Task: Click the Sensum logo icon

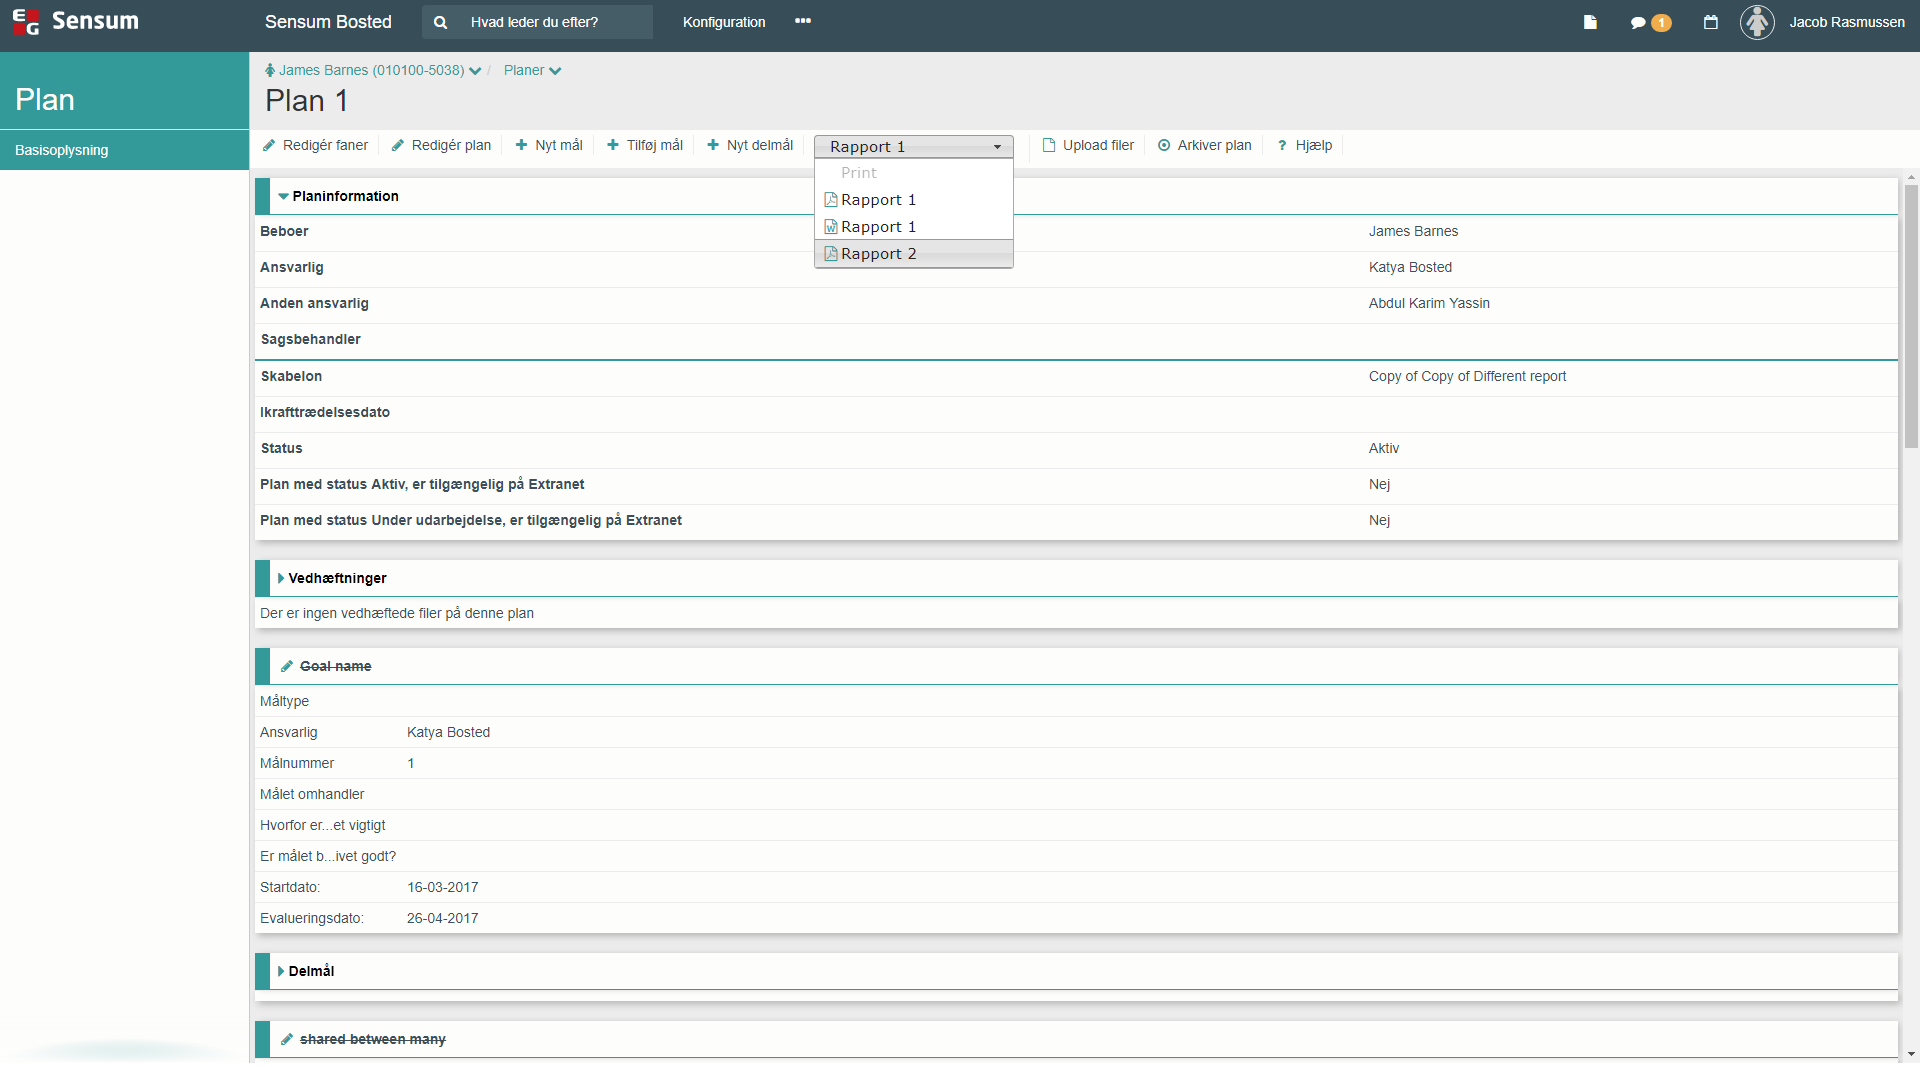Action: click(x=26, y=22)
